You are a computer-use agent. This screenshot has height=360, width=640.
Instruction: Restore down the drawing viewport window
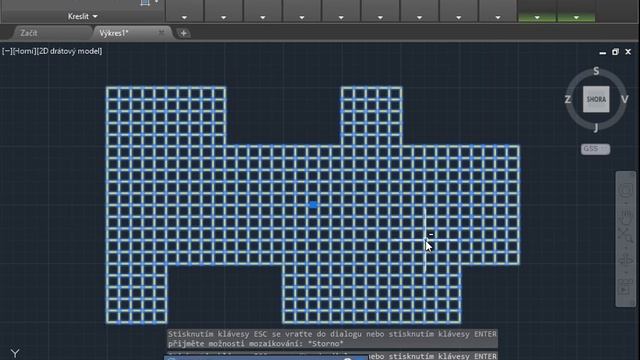[x=615, y=52]
